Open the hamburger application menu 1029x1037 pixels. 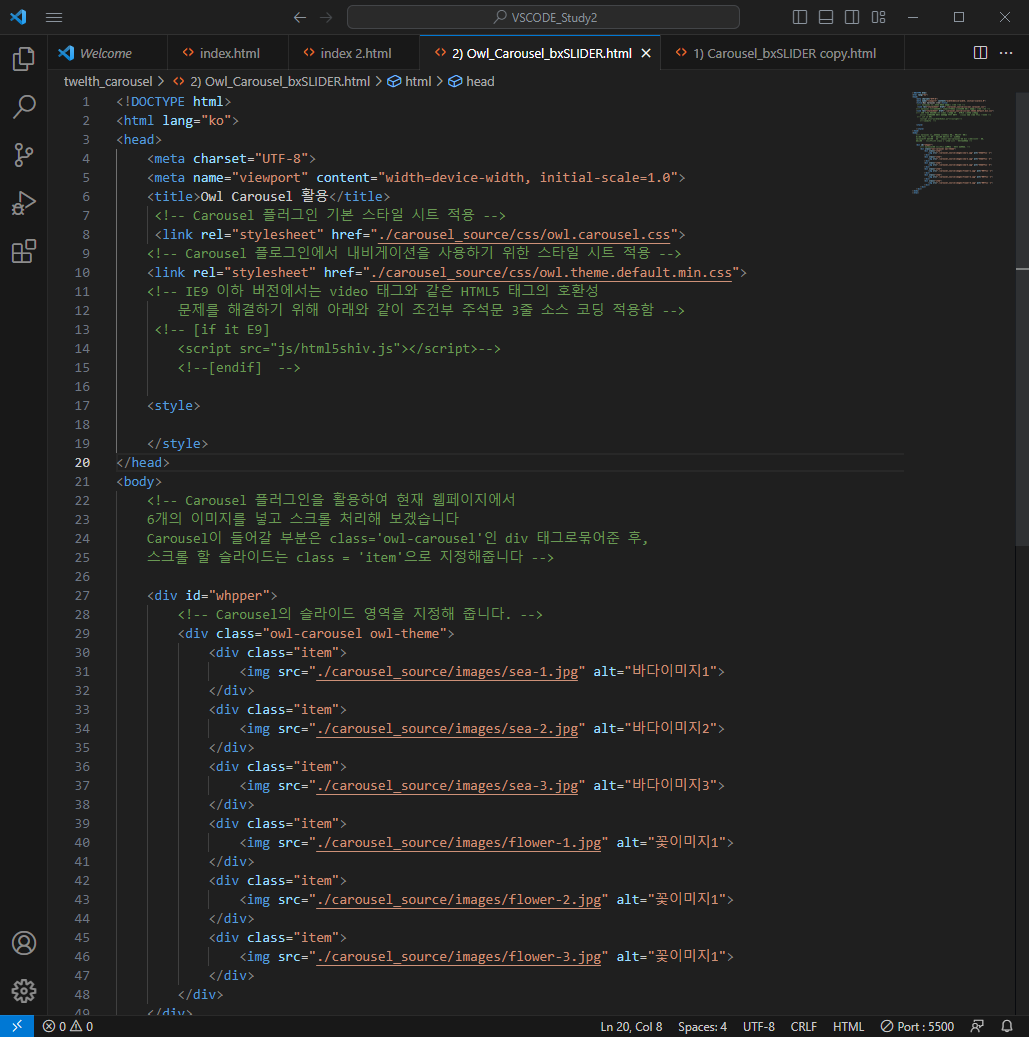[x=54, y=17]
